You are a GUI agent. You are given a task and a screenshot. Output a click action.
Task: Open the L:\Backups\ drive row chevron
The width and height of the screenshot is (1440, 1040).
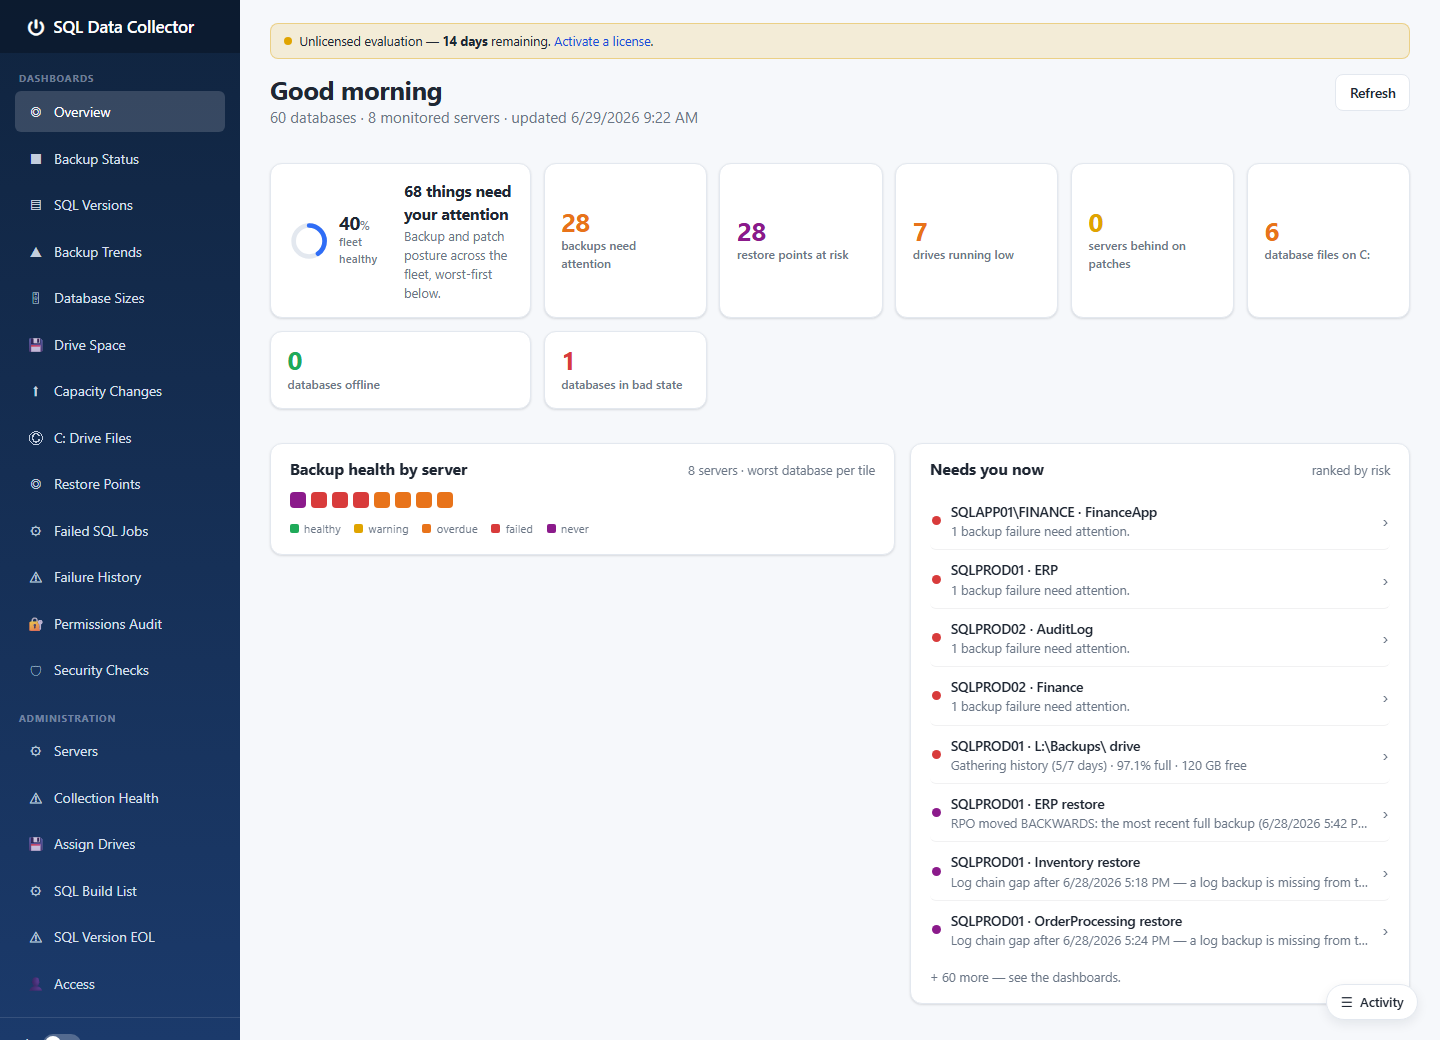pyautogui.click(x=1385, y=757)
